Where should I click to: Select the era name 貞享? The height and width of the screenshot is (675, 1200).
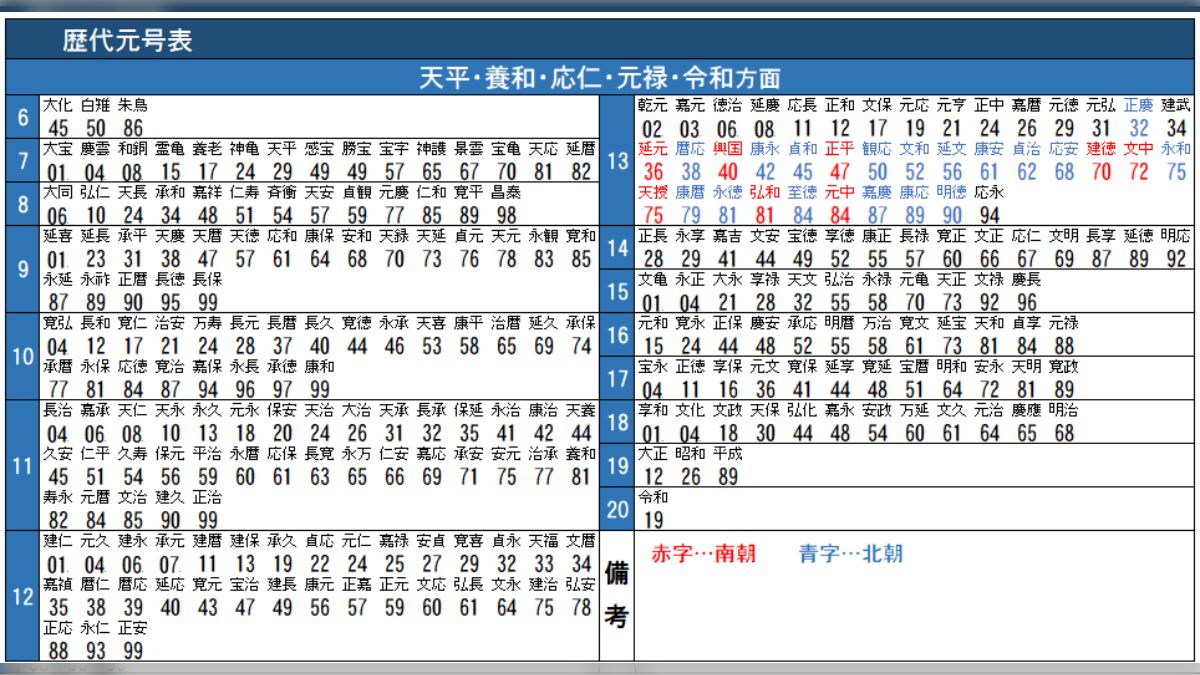point(1026,323)
